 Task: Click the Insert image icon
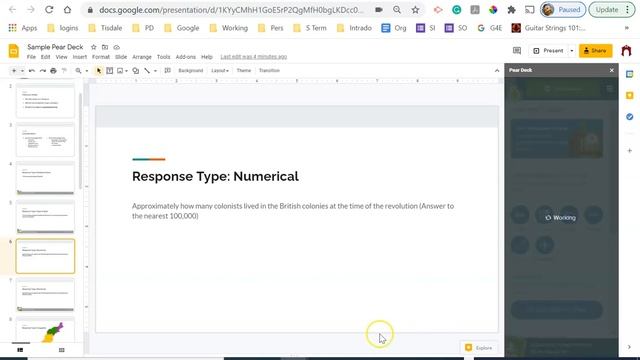click(x=120, y=71)
